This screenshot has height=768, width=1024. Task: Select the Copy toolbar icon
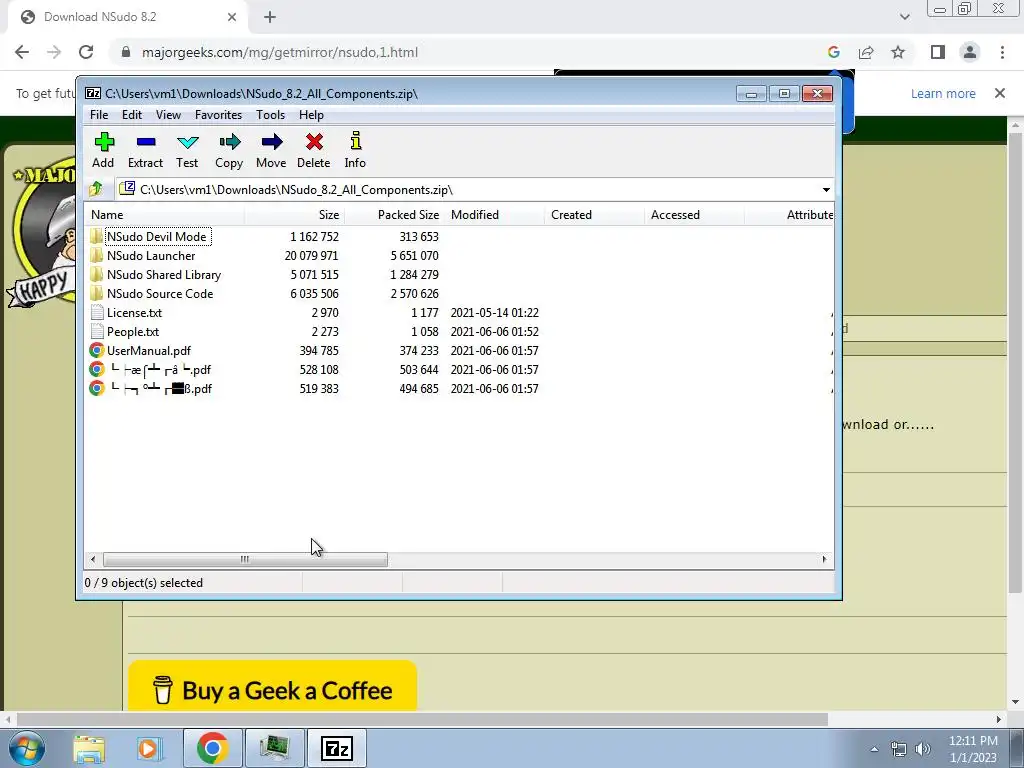(x=229, y=150)
